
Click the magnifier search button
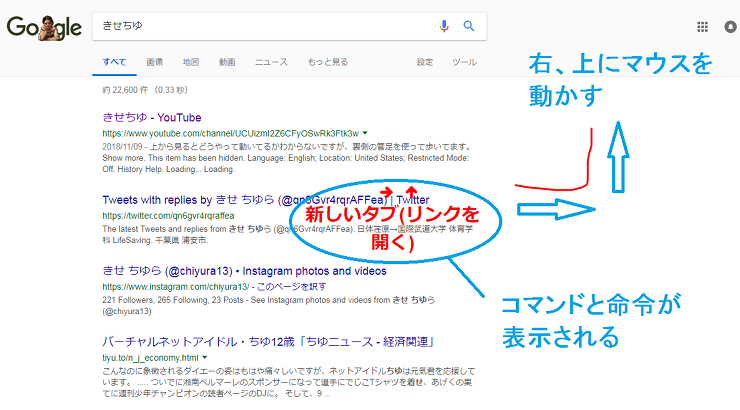(469, 26)
